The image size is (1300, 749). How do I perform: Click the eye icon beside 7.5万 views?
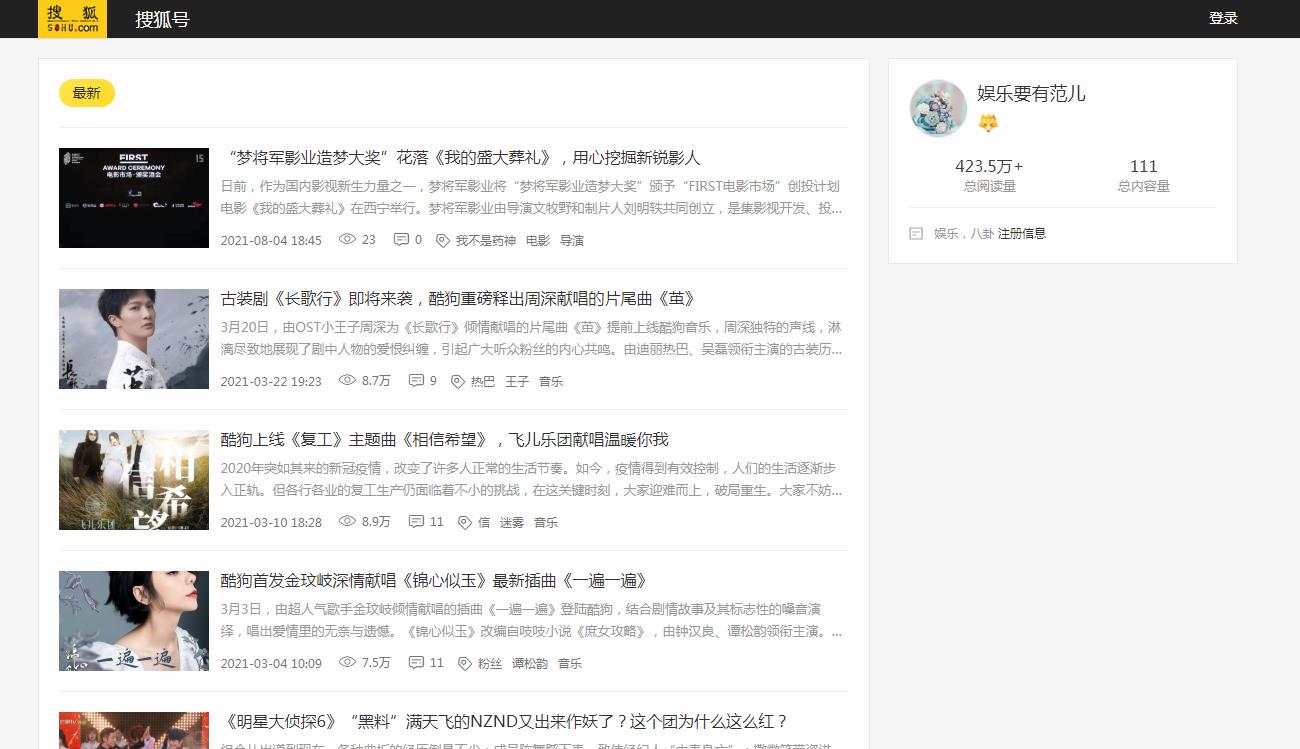[x=348, y=663]
